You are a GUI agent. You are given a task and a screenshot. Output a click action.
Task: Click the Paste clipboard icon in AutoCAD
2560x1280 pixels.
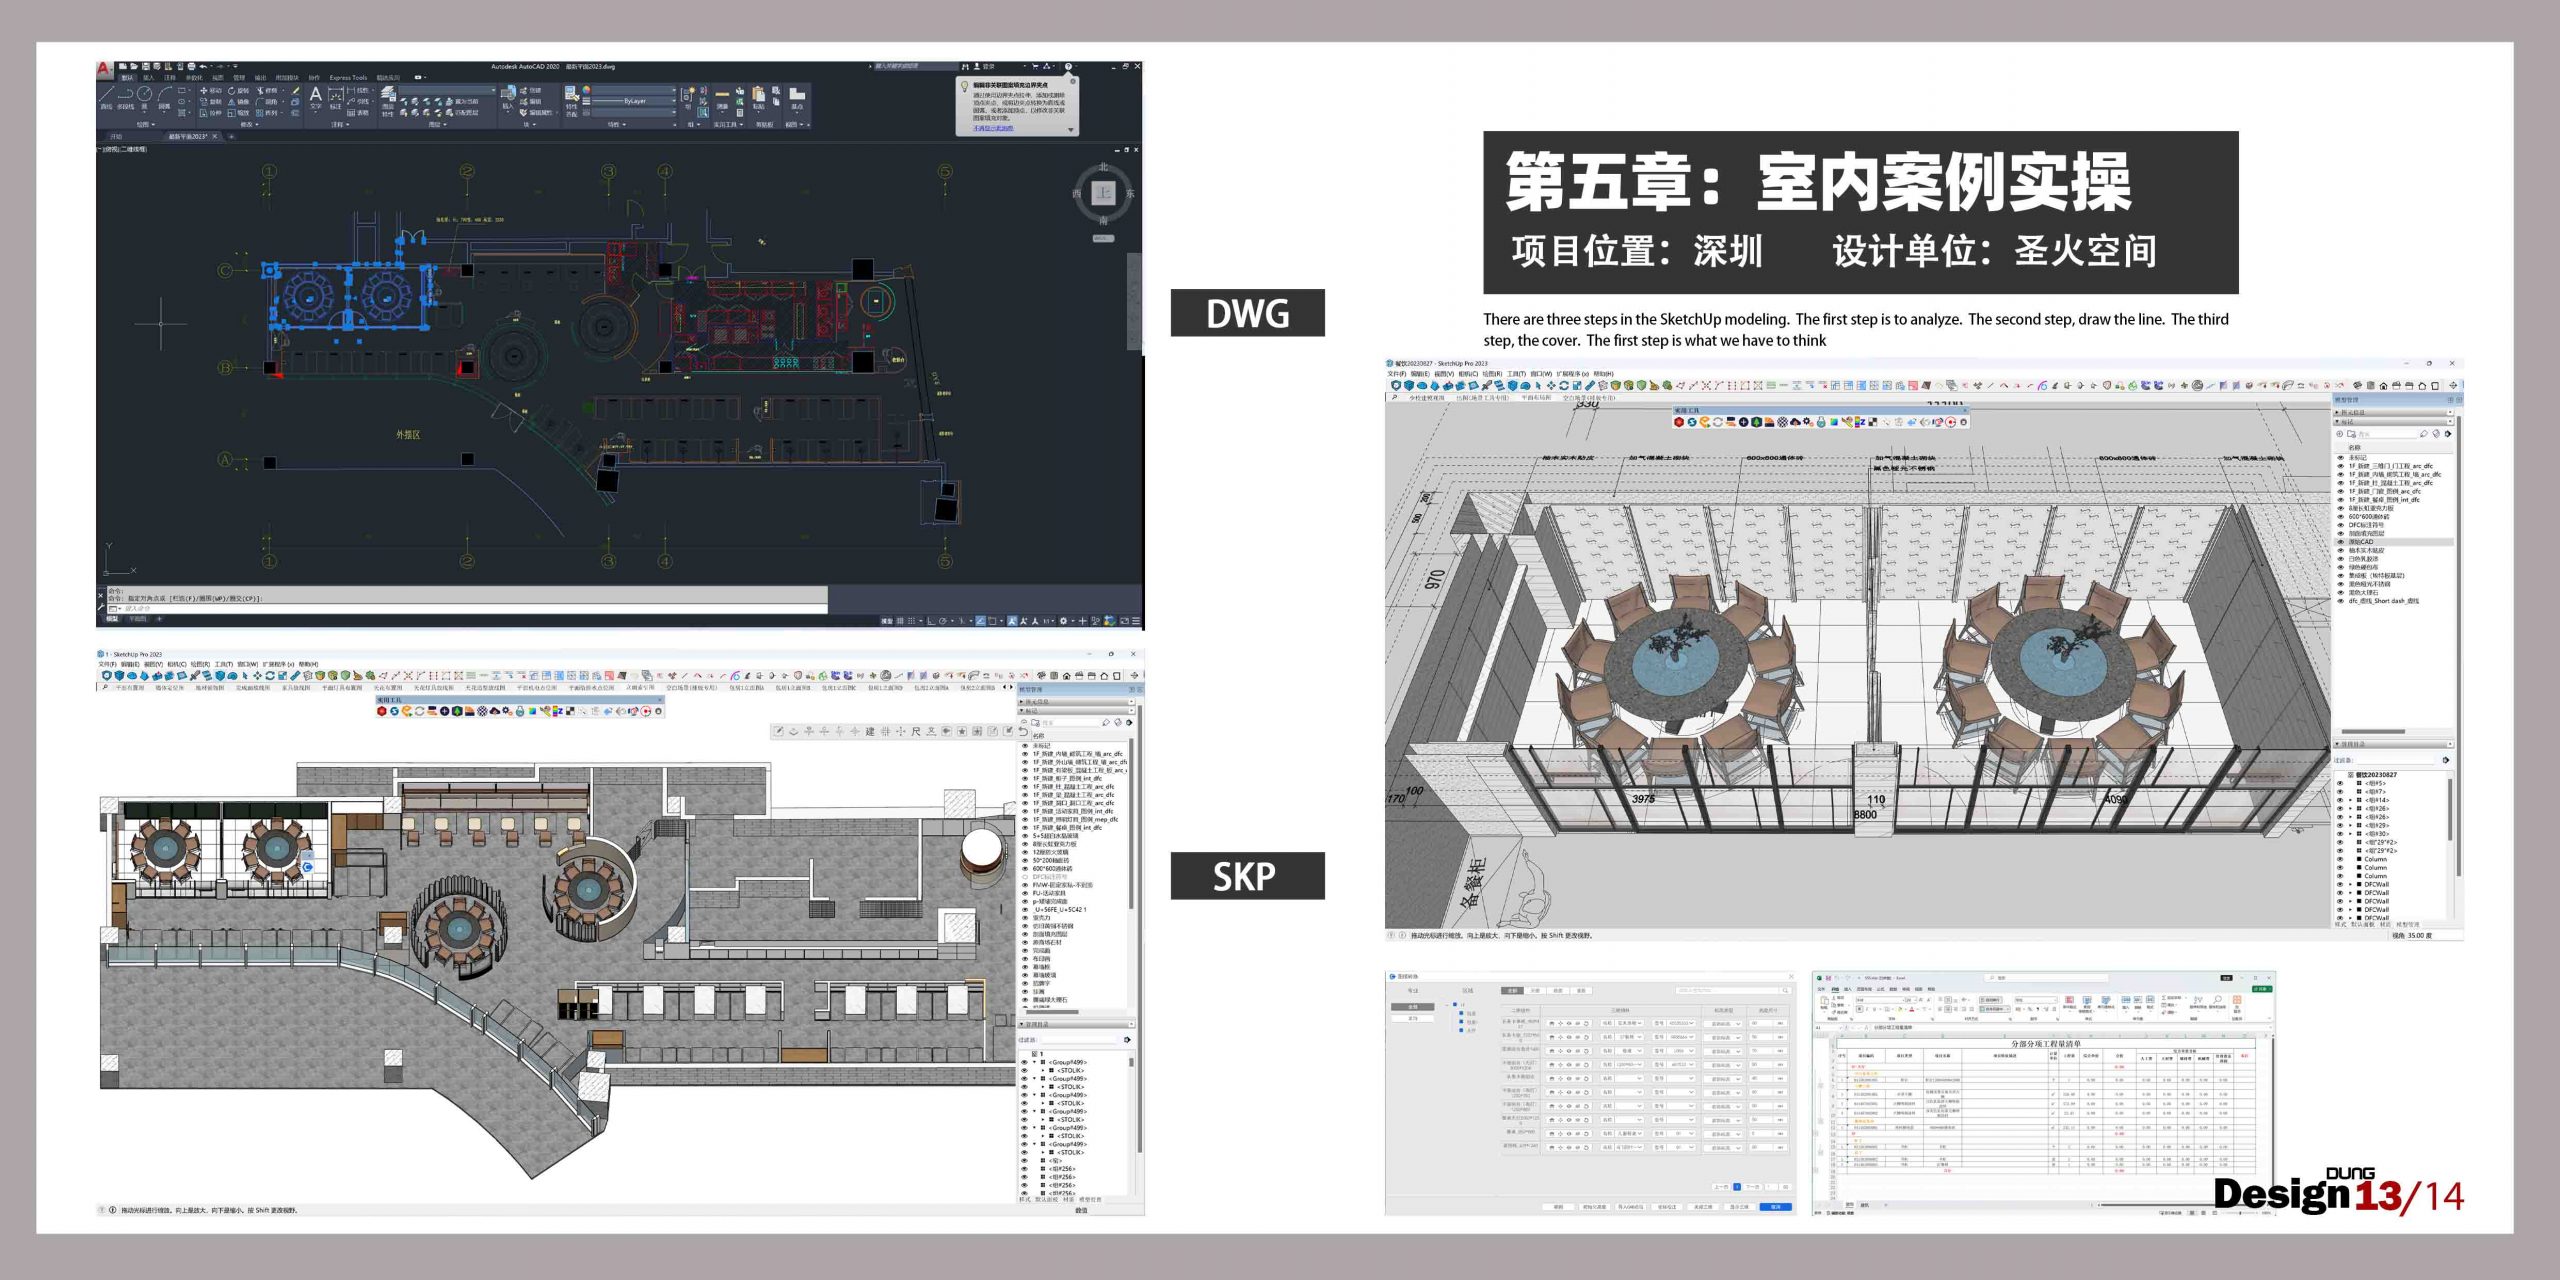pos(758,95)
